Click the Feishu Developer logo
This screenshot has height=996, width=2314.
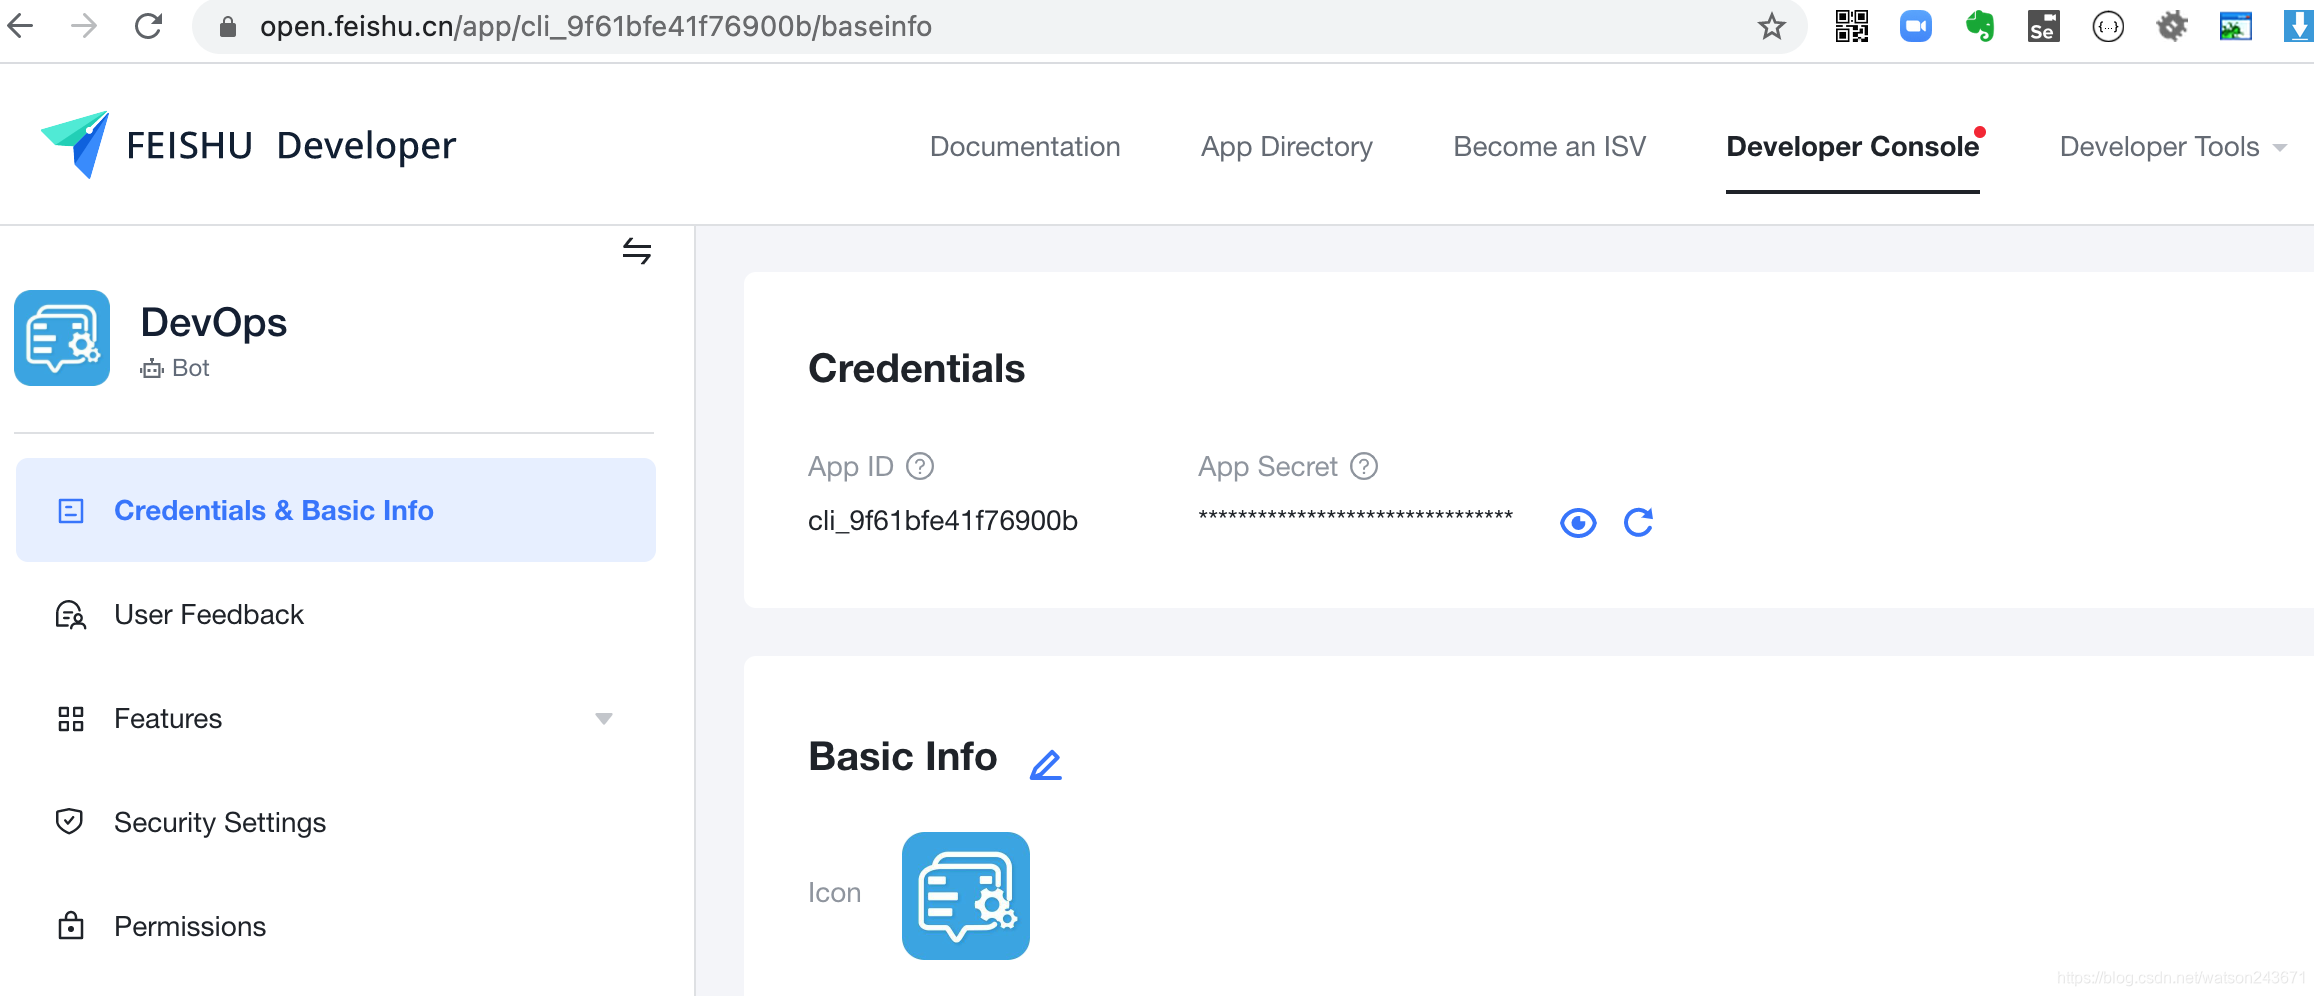click(248, 146)
